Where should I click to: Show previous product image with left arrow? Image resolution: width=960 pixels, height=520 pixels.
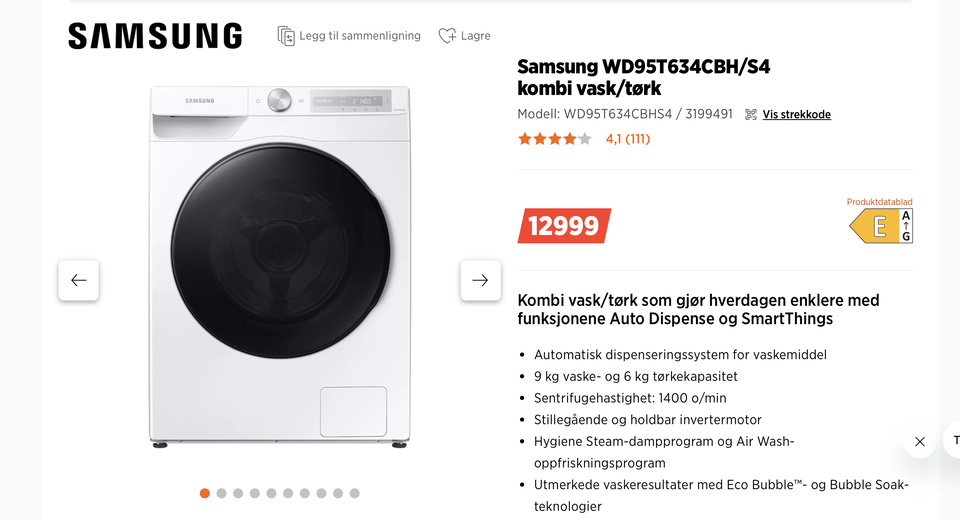point(79,281)
